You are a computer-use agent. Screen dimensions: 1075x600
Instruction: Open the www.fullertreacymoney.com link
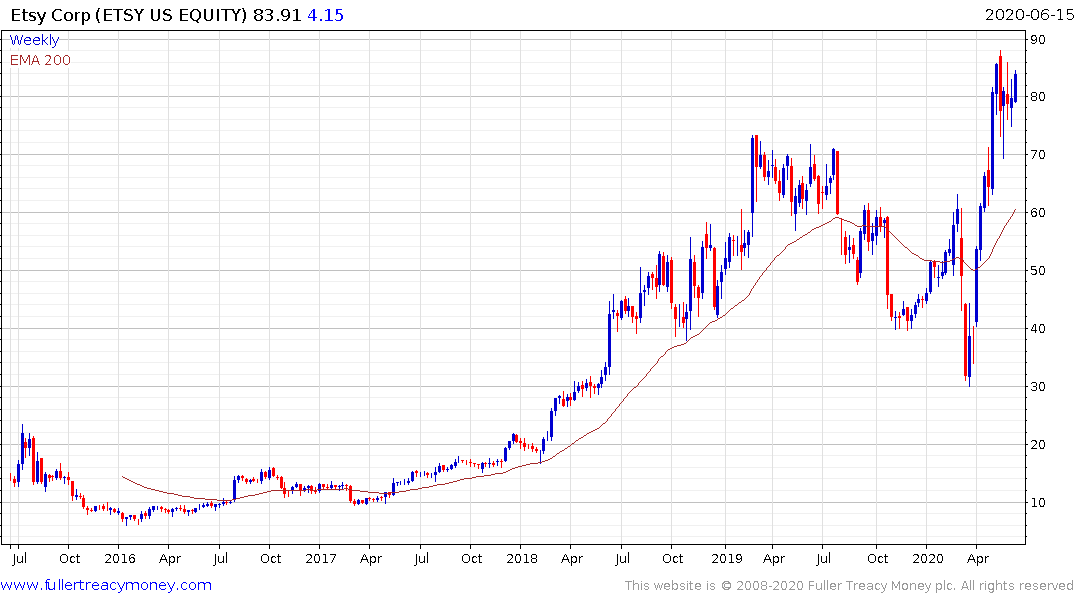tap(106, 585)
